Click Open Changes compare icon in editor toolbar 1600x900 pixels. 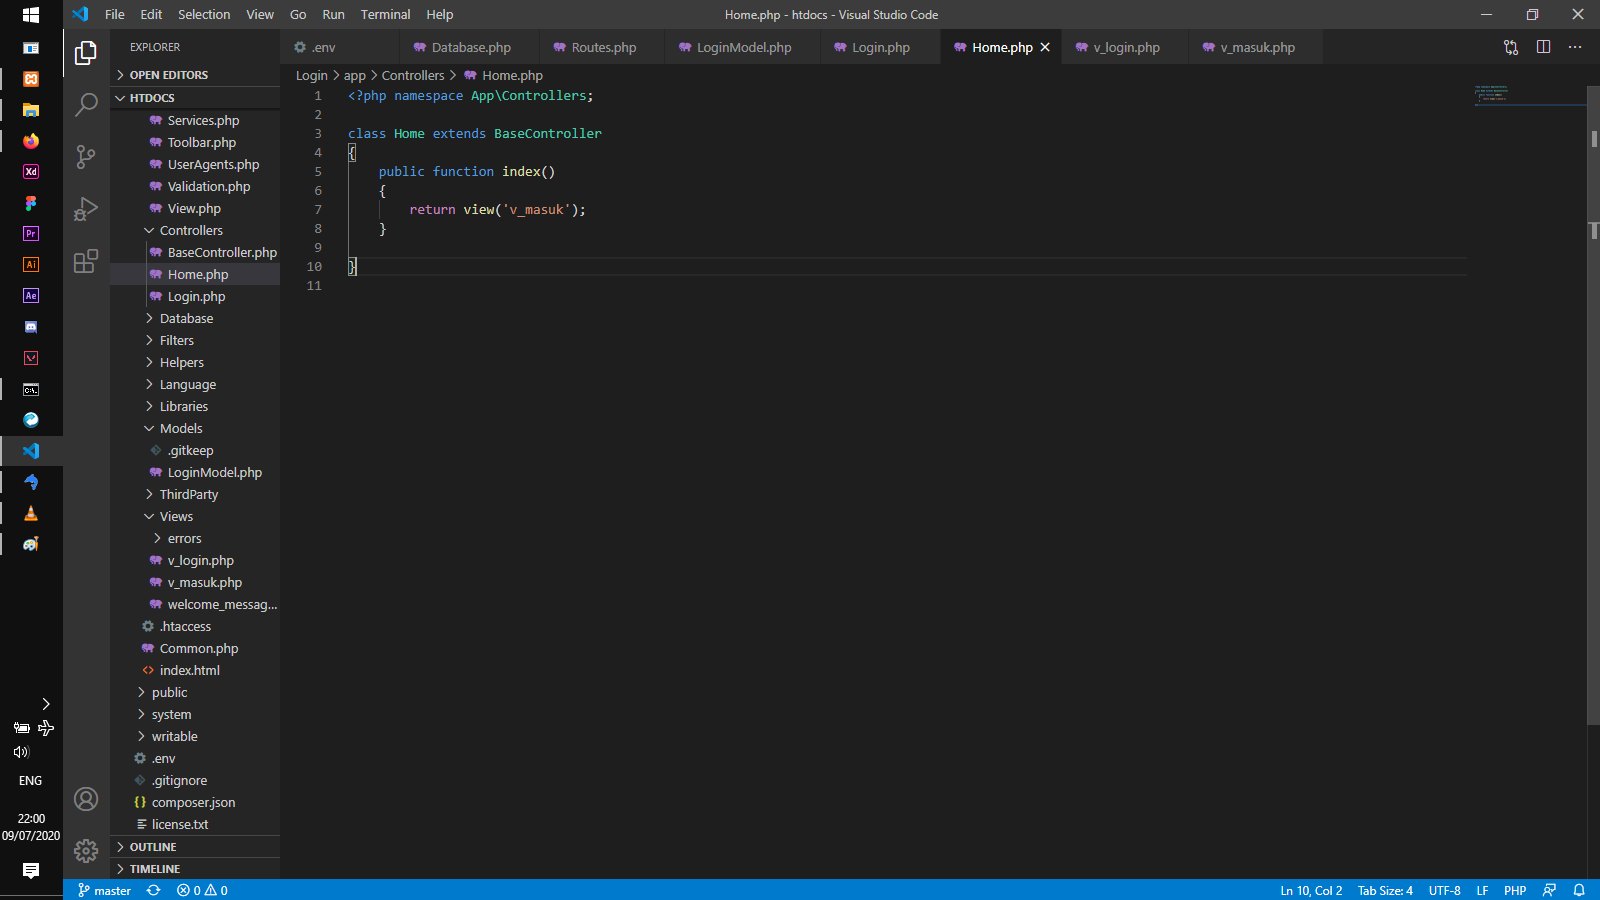click(x=1511, y=47)
